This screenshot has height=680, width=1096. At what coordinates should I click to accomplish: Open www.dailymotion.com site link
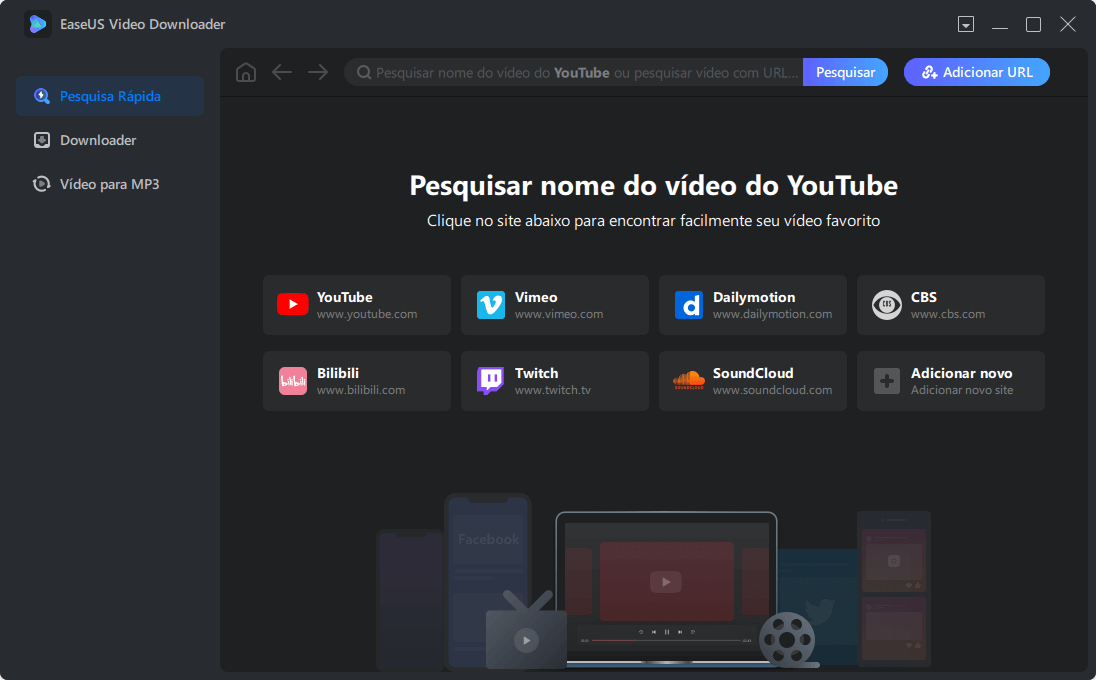tap(772, 314)
